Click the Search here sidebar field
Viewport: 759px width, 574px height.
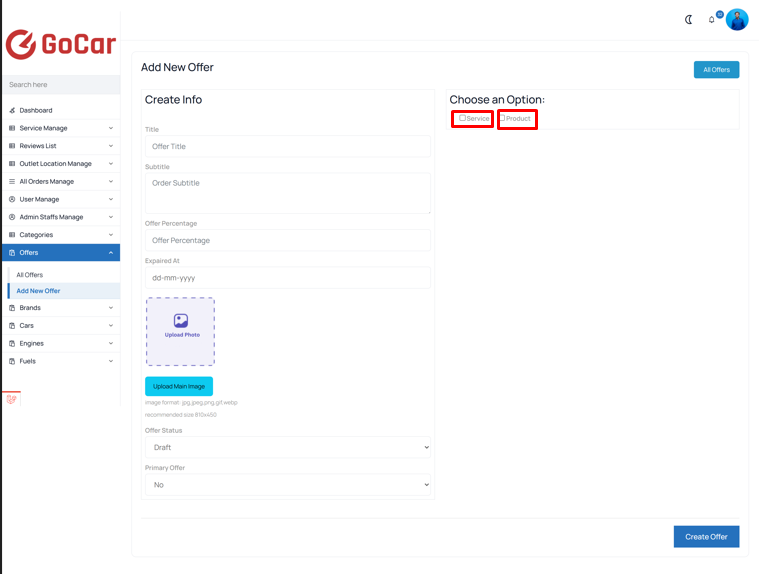point(61,85)
